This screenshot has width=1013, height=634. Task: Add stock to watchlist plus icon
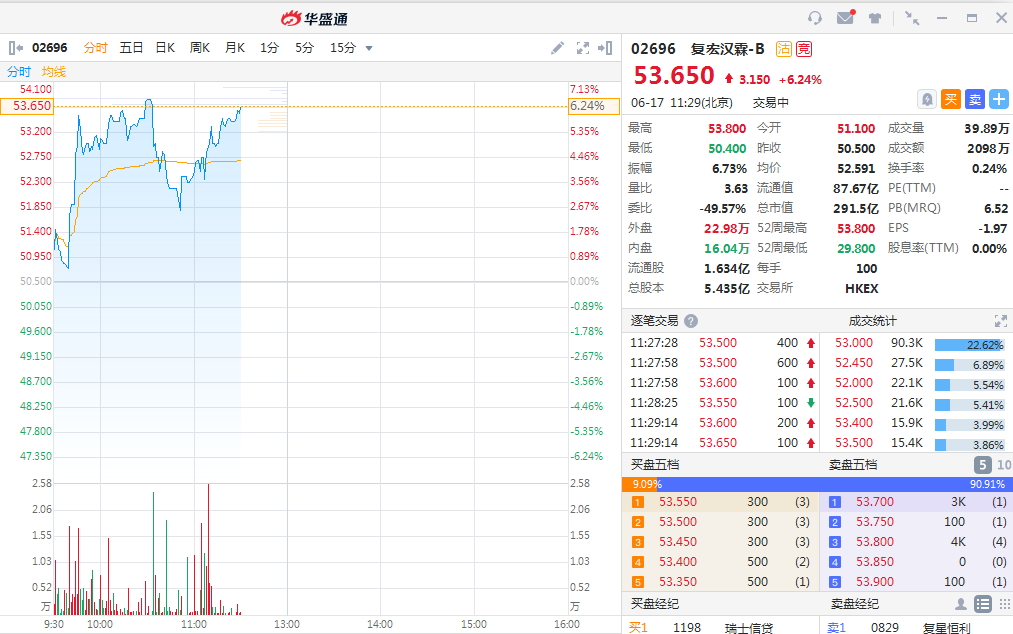[x=999, y=100]
